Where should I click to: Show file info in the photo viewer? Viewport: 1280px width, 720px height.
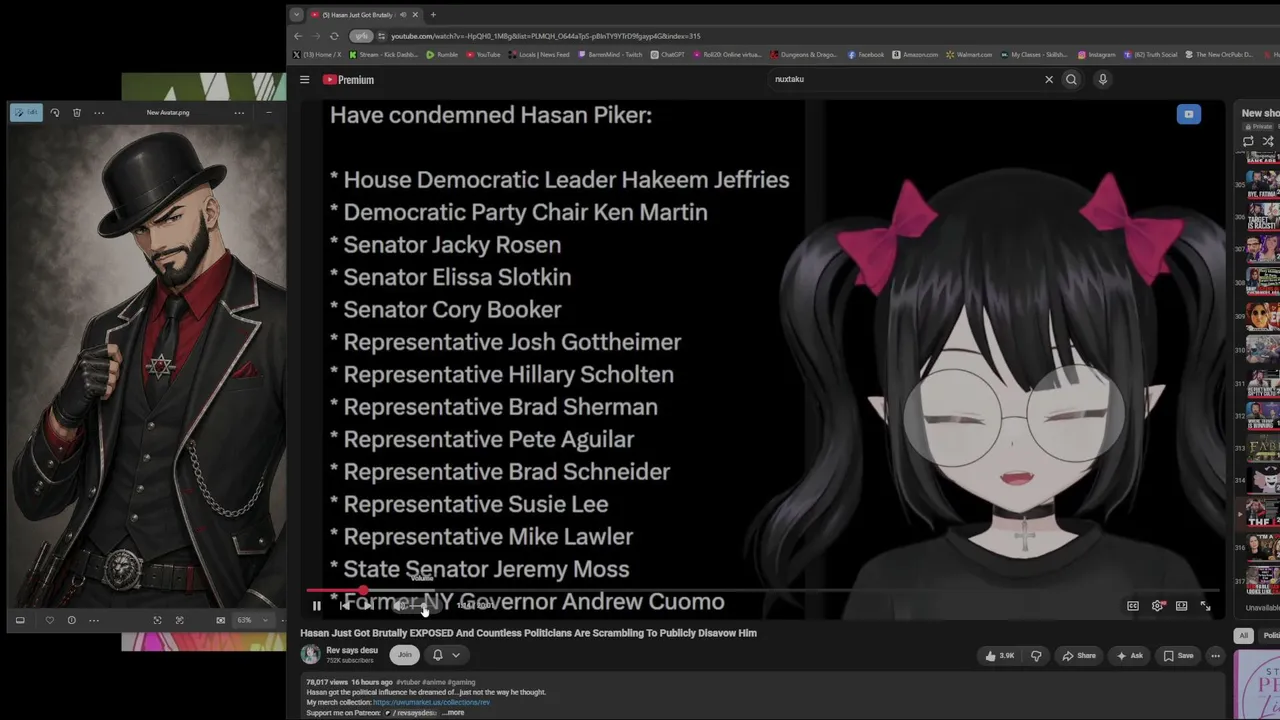71,620
